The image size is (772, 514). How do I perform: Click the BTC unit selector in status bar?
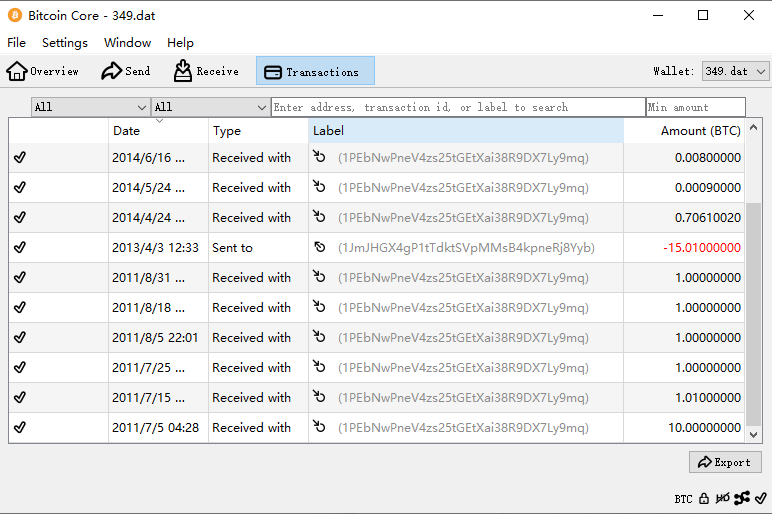point(683,498)
